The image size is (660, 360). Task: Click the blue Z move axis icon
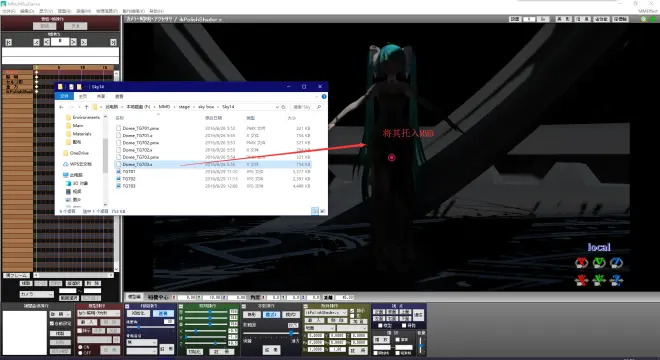point(616,280)
